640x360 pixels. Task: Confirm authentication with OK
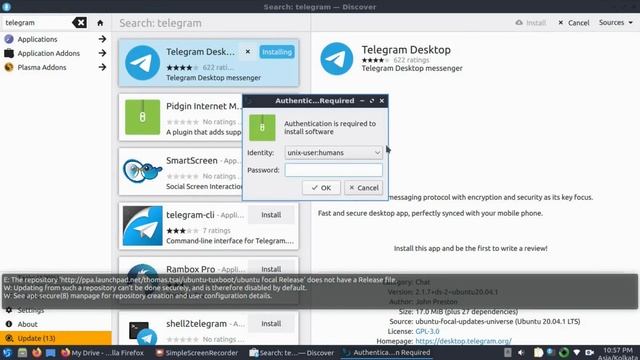click(321, 188)
